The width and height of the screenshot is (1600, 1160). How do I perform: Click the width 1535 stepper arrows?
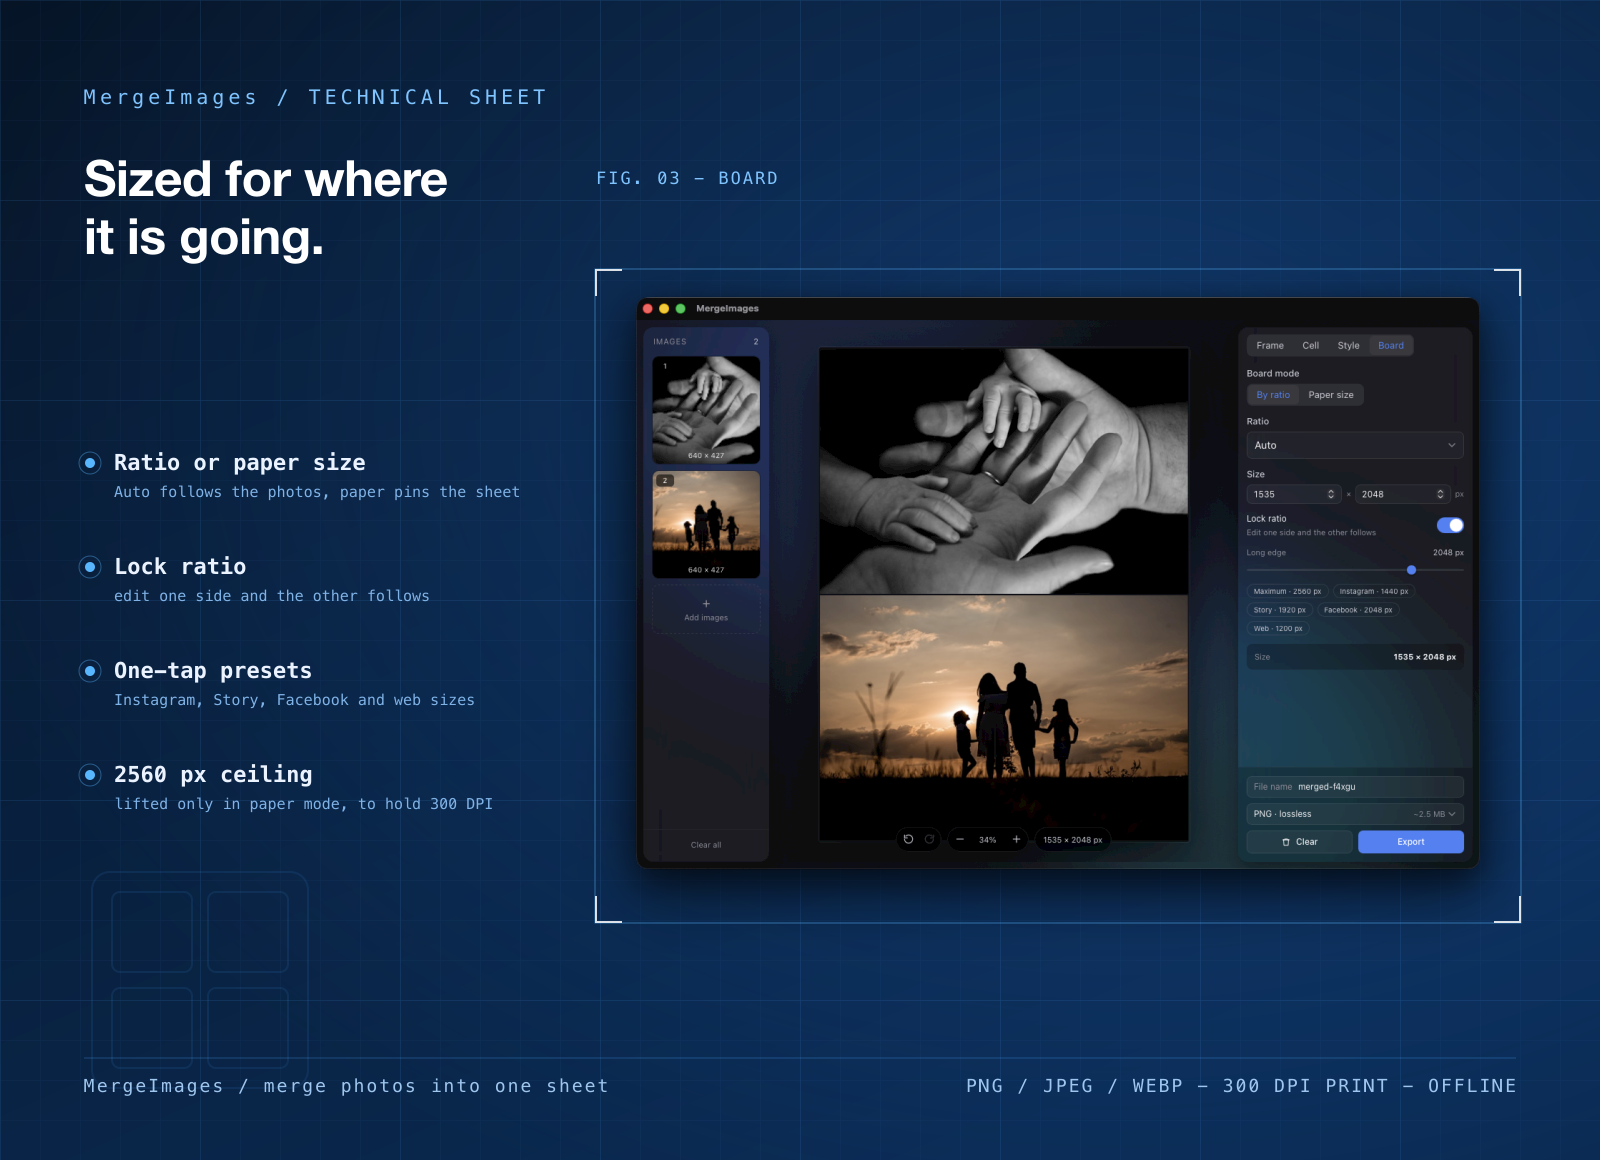[x=1331, y=494]
